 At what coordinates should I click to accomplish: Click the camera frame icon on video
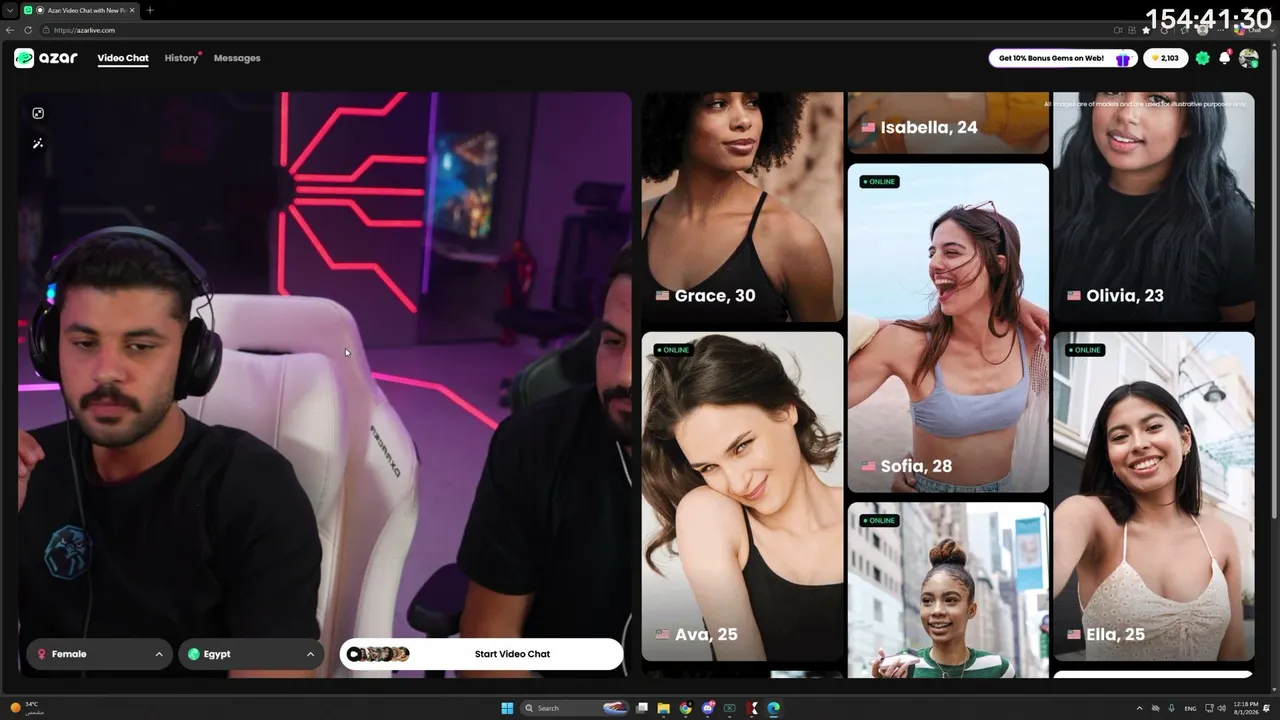tap(38, 113)
